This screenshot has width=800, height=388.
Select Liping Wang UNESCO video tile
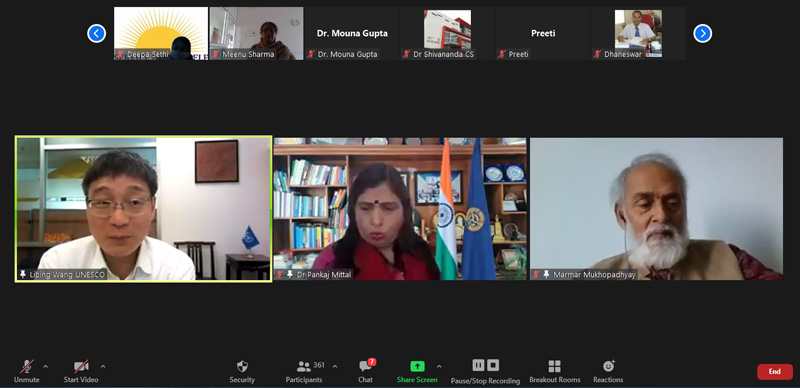tap(143, 209)
